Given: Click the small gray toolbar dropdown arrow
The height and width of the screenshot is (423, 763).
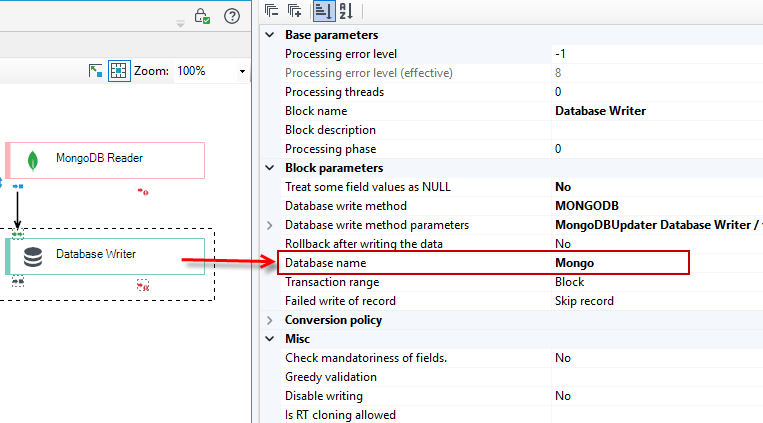Looking at the screenshot, I should 180,24.
